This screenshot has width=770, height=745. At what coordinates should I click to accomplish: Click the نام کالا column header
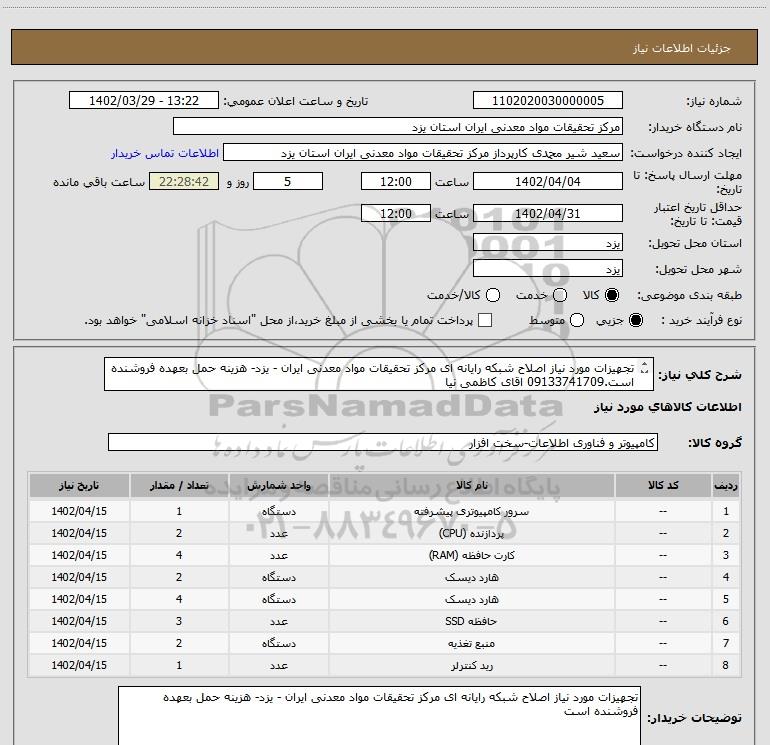pos(478,485)
